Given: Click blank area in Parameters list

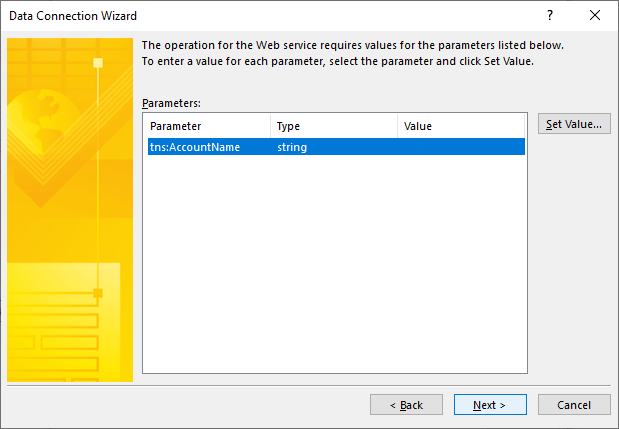Looking at the screenshot, I should pyautogui.click(x=335, y=270).
